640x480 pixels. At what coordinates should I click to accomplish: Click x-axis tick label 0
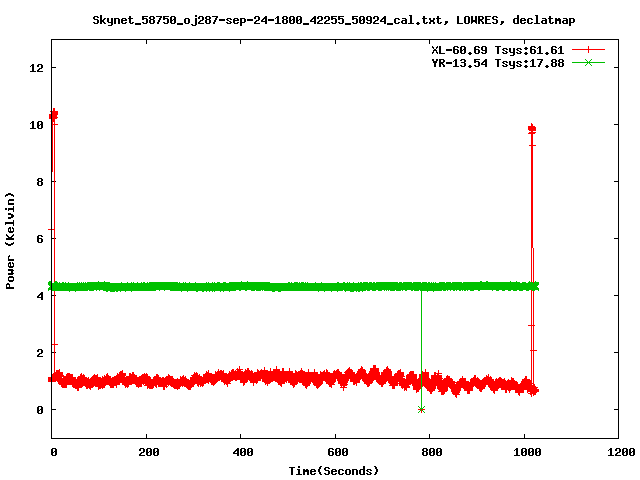click(x=53, y=452)
